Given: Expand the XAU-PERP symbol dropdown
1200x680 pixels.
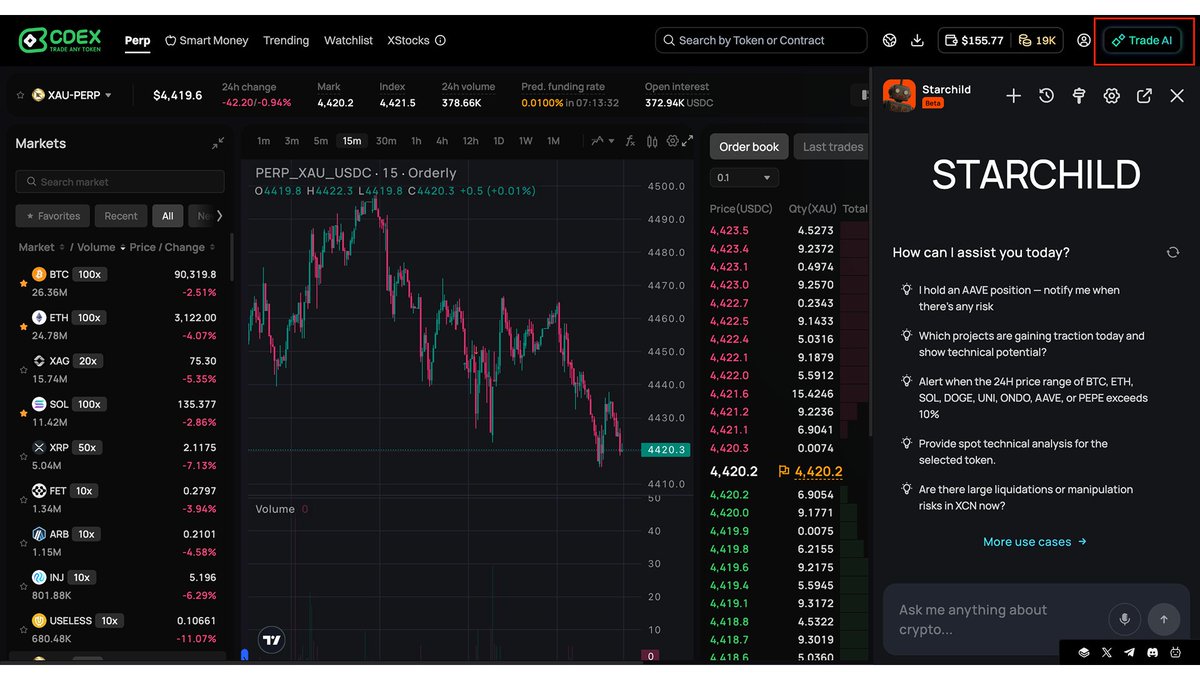Looking at the screenshot, I should [x=108, y=96].
